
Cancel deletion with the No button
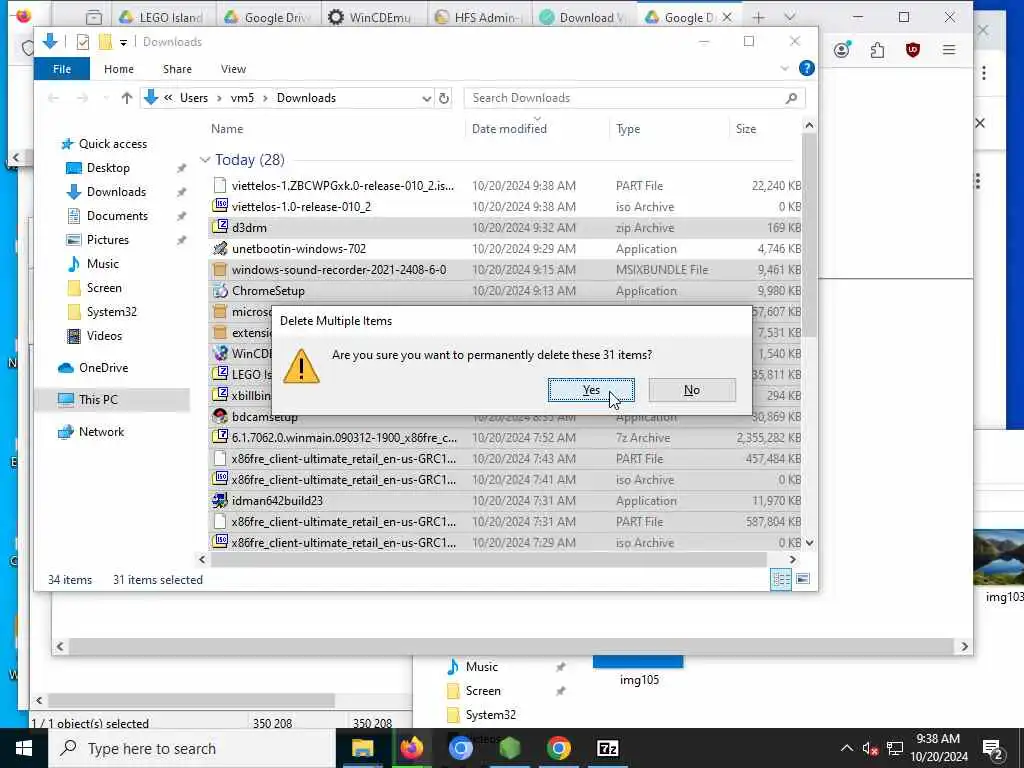click(692, 390)
